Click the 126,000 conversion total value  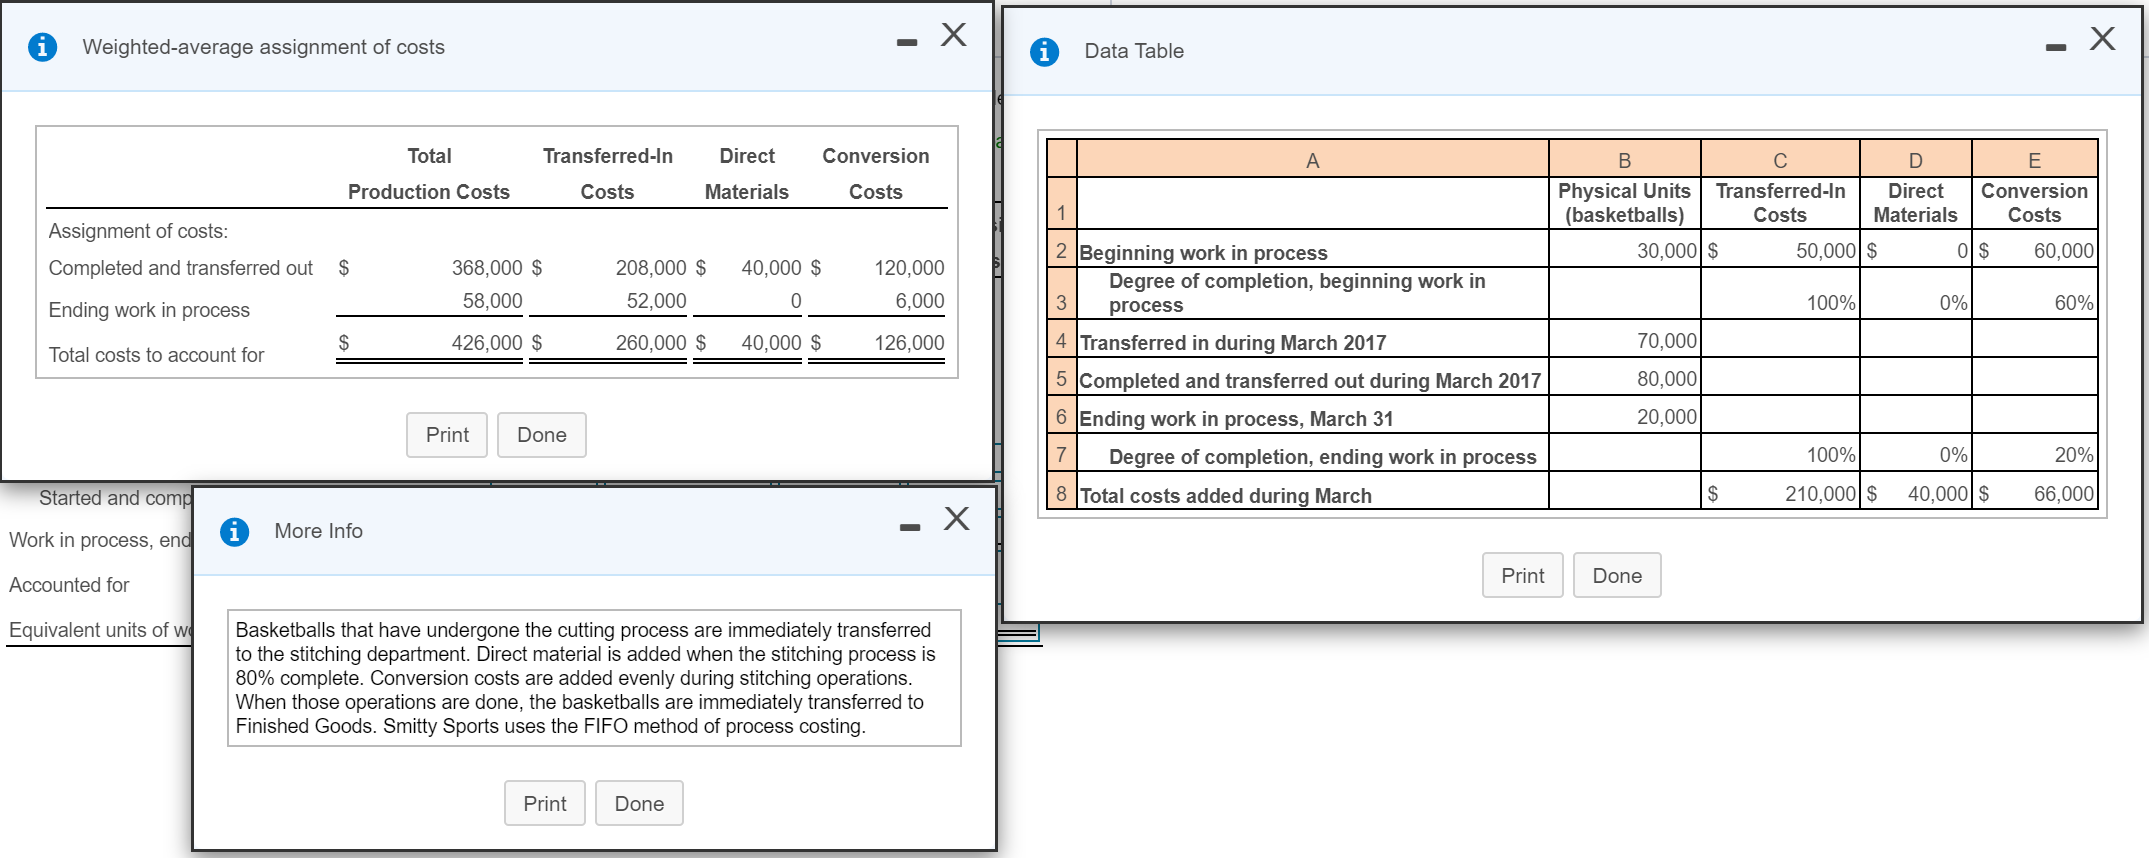tap(909, 343)
